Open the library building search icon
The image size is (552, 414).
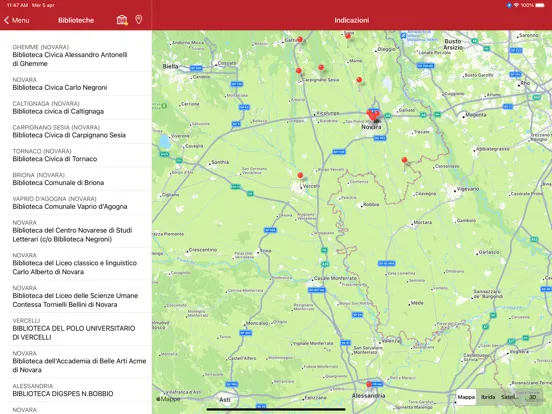tap(122, 20)
